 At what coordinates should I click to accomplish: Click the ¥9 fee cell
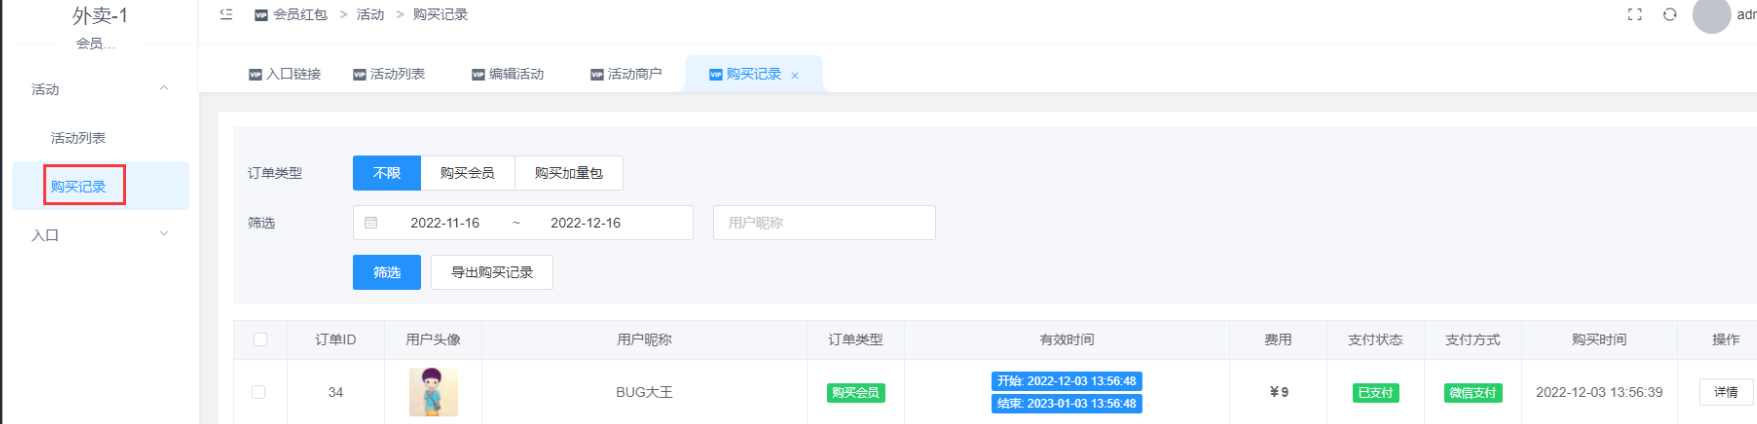[1278, 392]
